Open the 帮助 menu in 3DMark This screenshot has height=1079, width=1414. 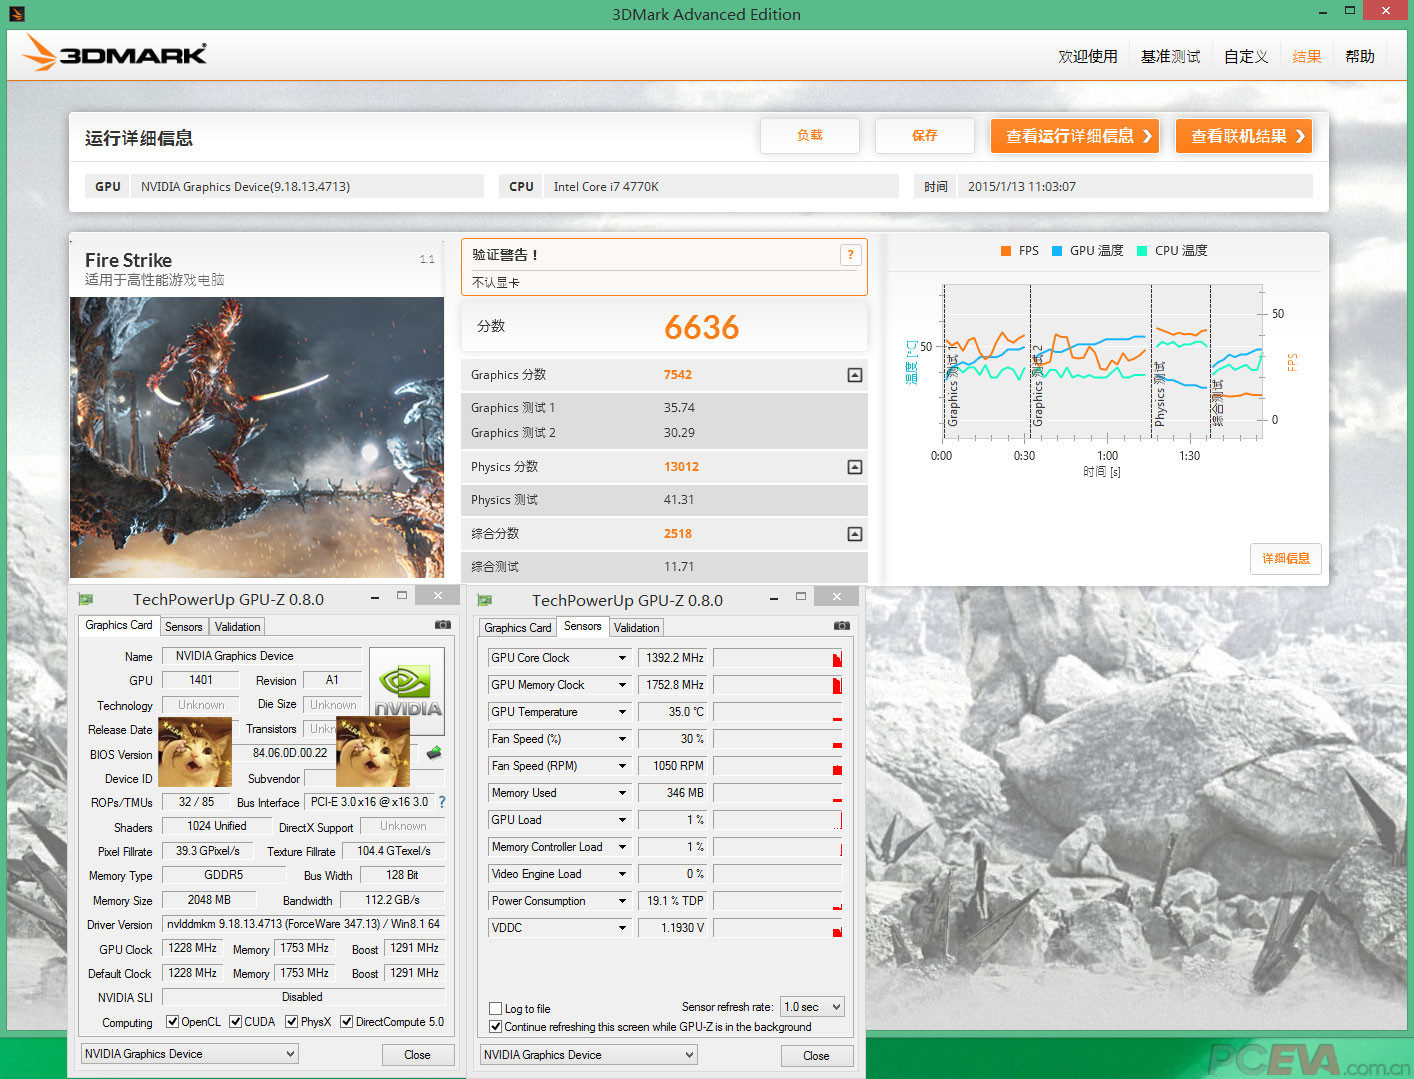click(1360, 56)
